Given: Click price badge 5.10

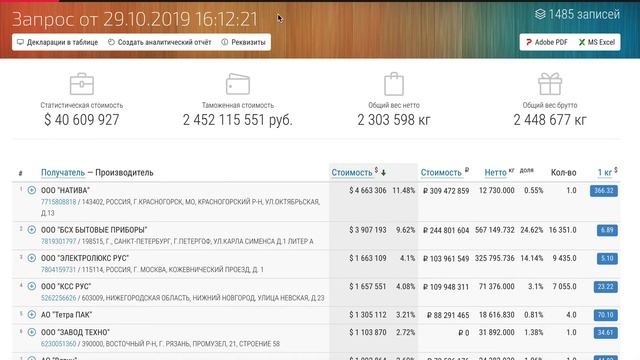Looking at the screenshot, I should 607,258.
